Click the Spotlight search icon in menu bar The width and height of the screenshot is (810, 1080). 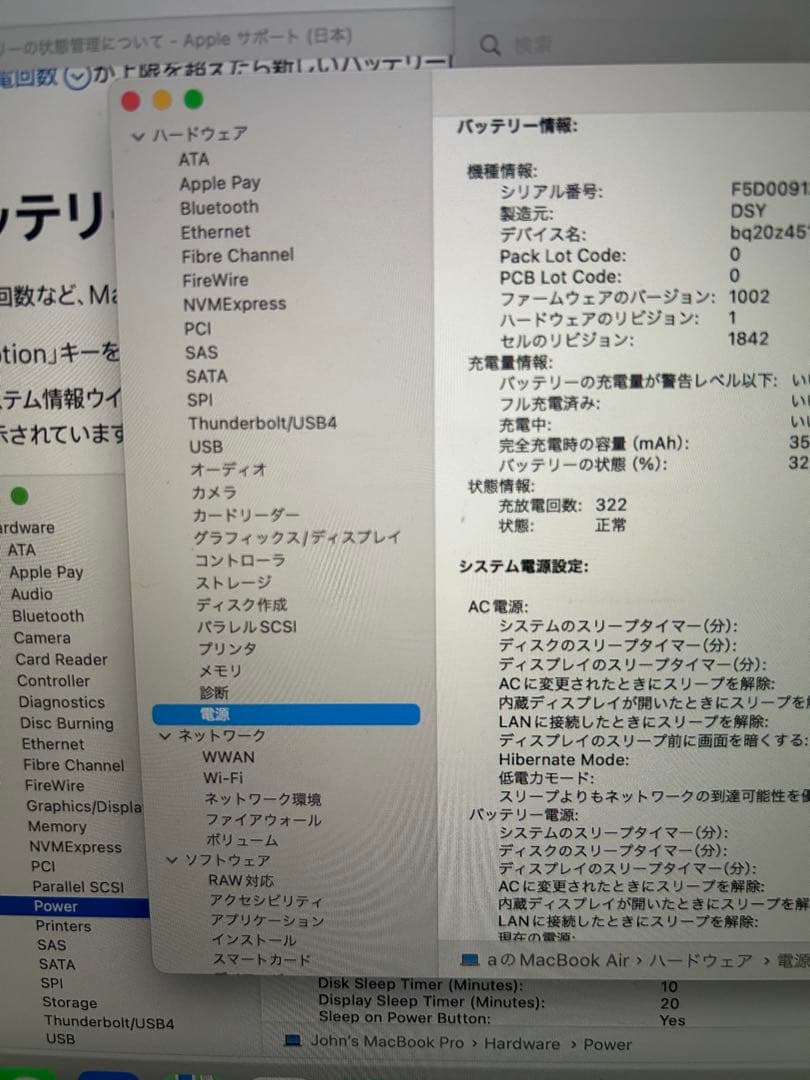(x=489, y=44)
